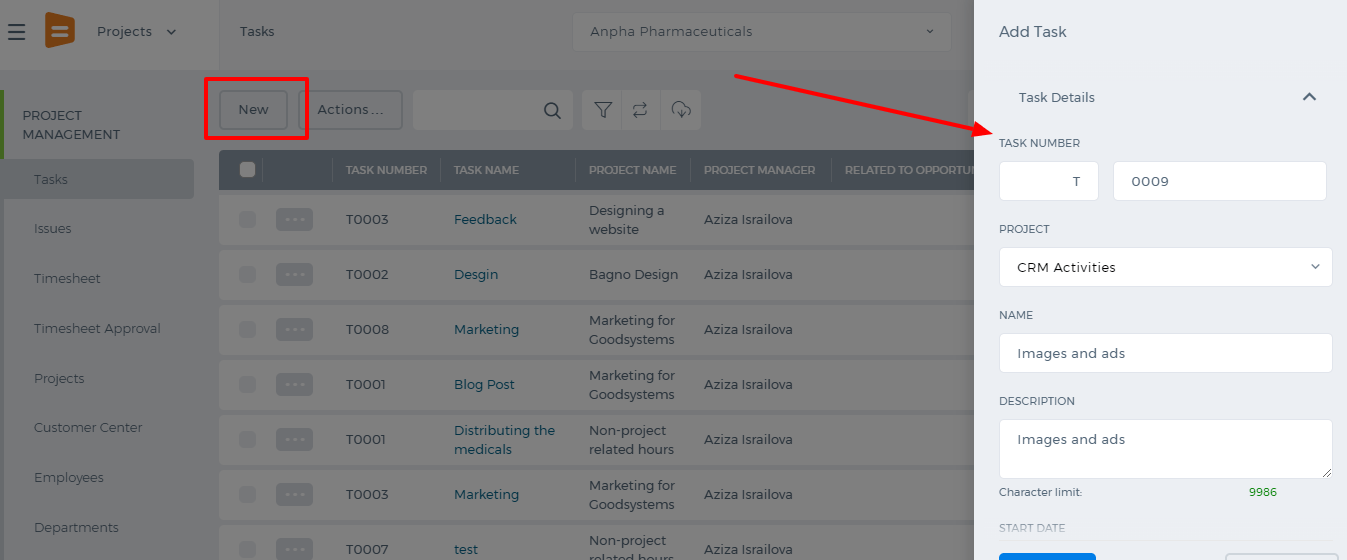This screenshot has width=1347, height=560.
Task: Check the box for task T0008 Marketing
Action: 247,329
